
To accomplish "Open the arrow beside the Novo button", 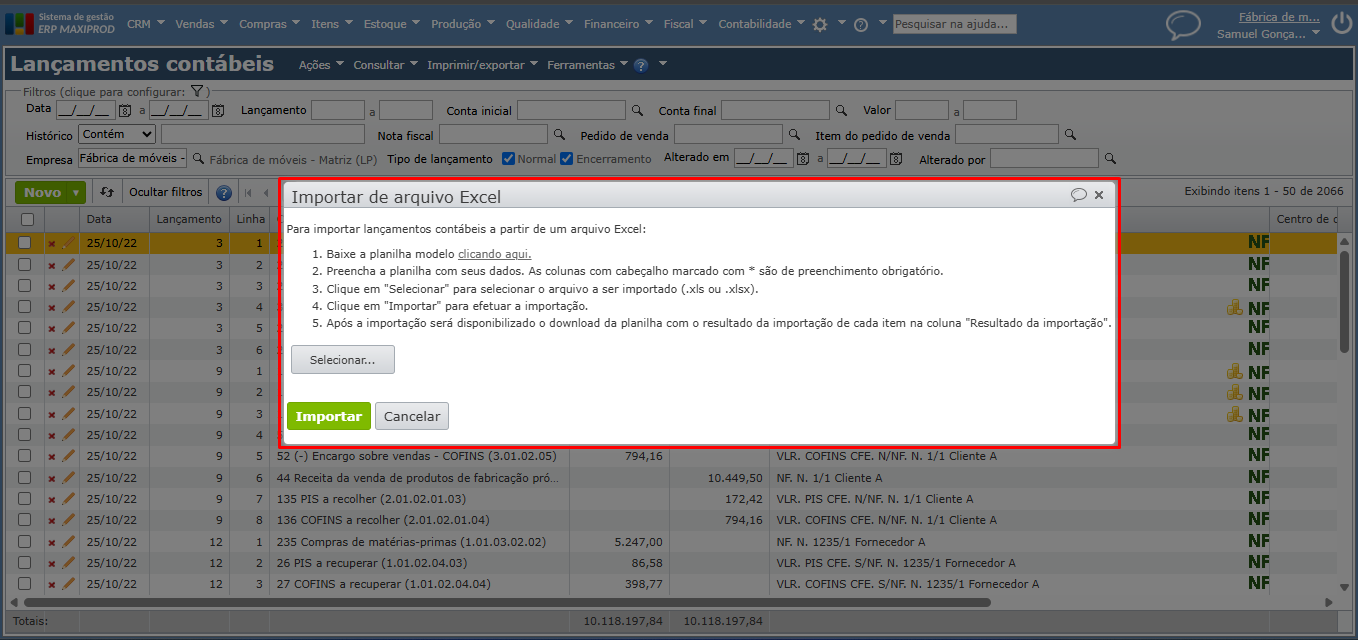I will coord(78,192).
